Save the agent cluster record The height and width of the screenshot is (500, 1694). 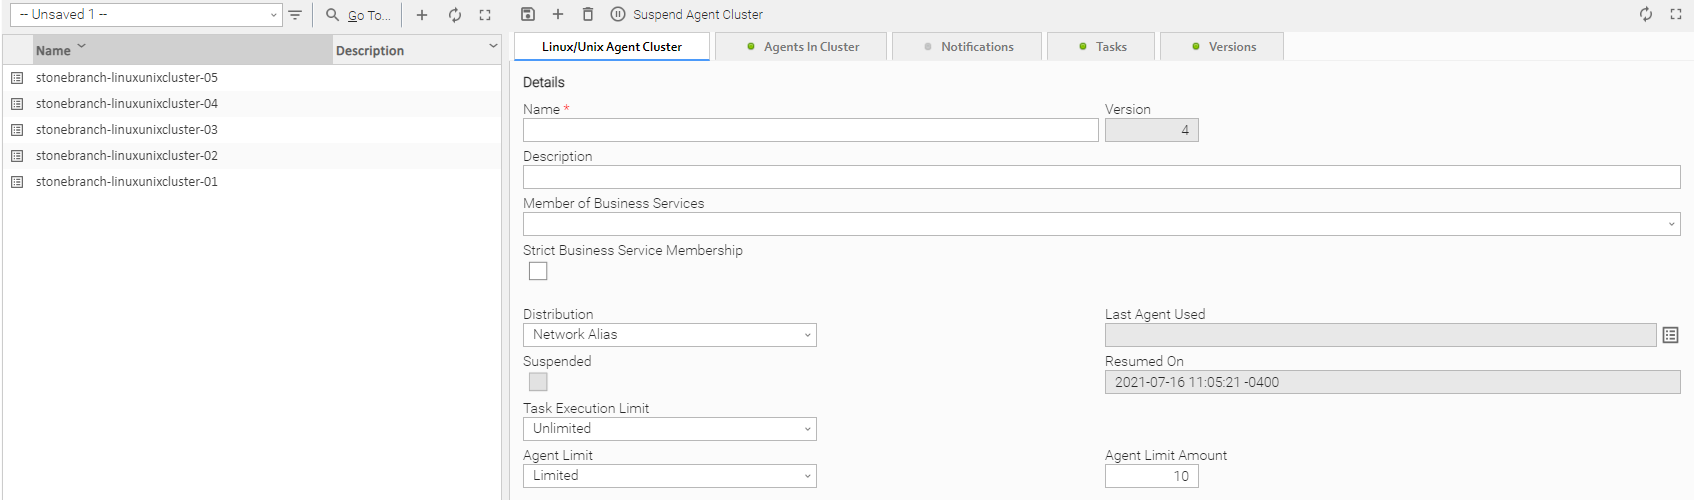[x=528, y=14]
